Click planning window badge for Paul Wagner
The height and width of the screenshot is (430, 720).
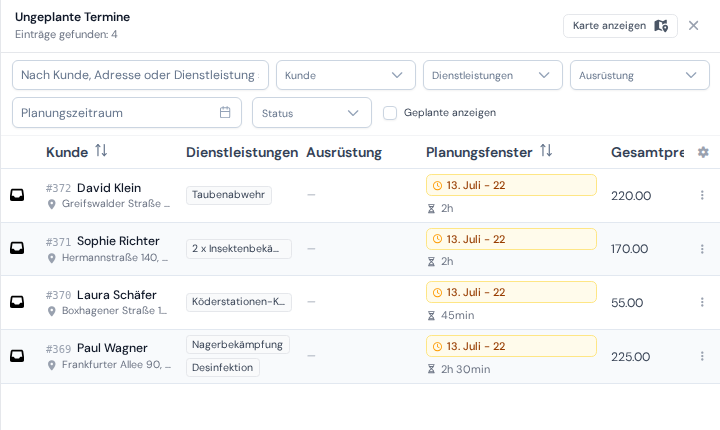(x=511, y=346)
